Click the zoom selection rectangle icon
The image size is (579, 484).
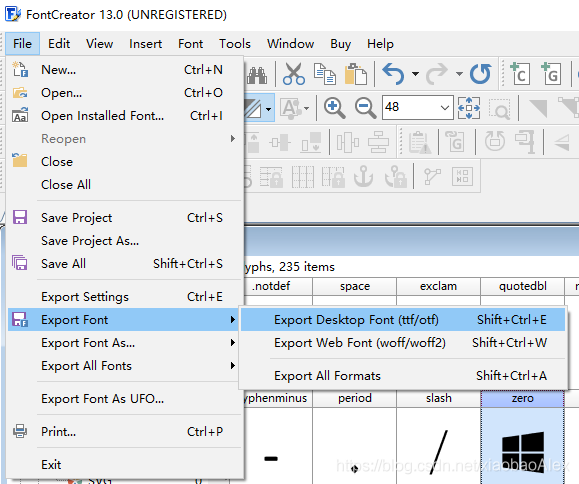coord(500,109)
